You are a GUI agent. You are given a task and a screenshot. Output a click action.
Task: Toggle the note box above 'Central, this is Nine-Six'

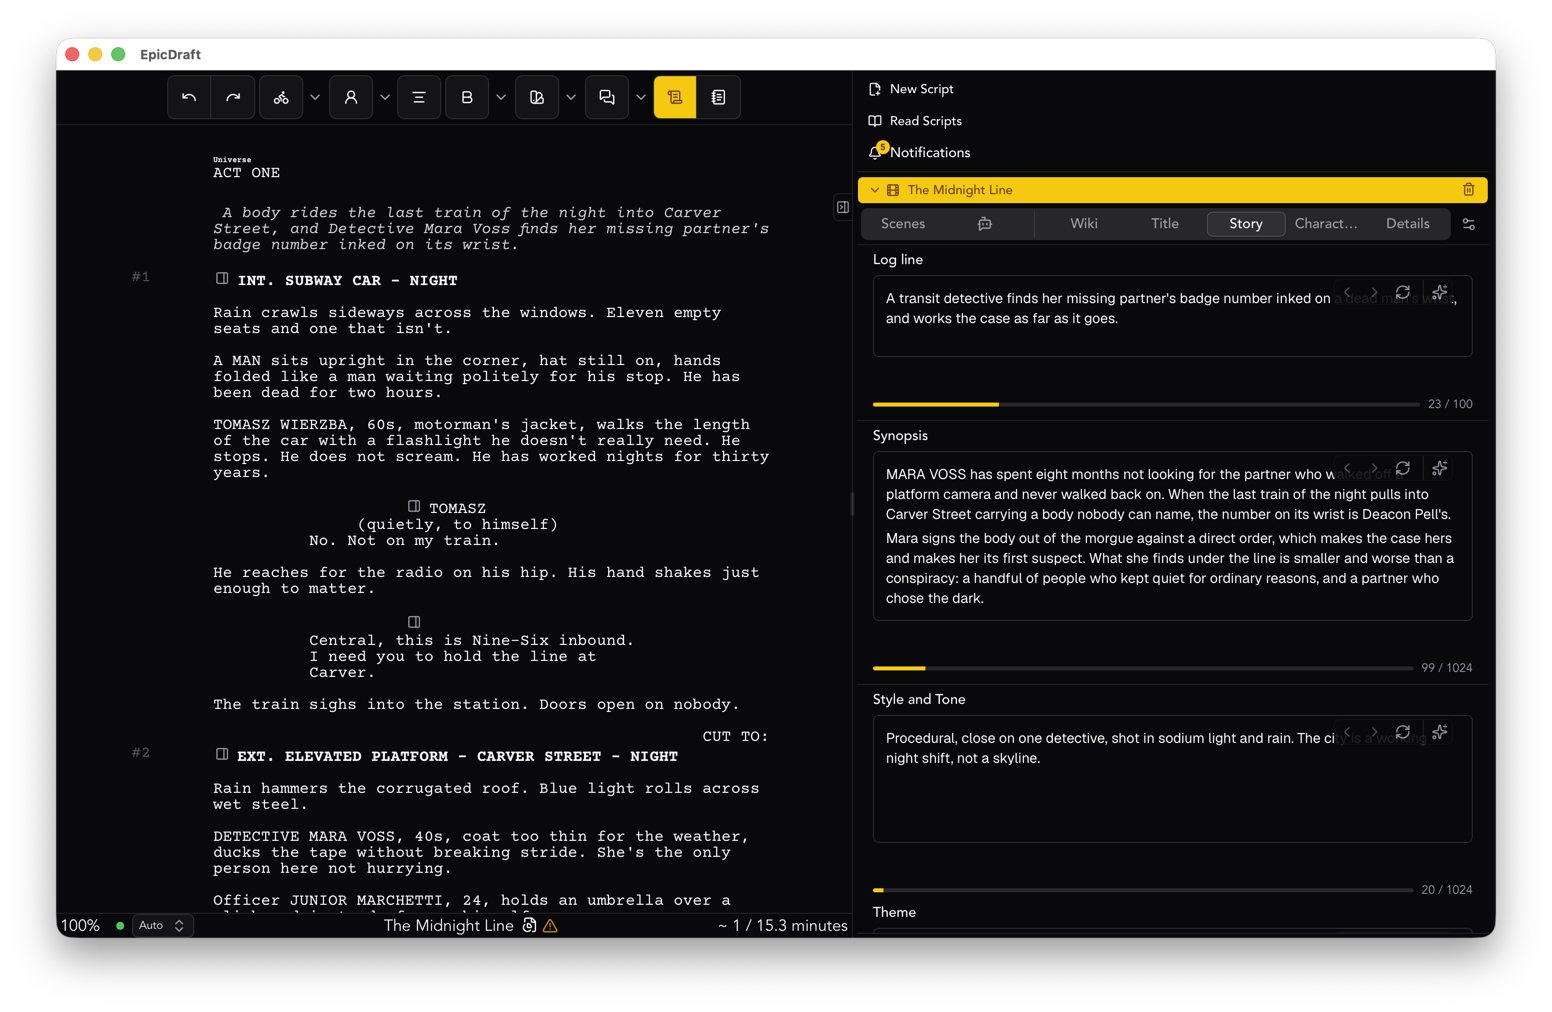[414, 622]
